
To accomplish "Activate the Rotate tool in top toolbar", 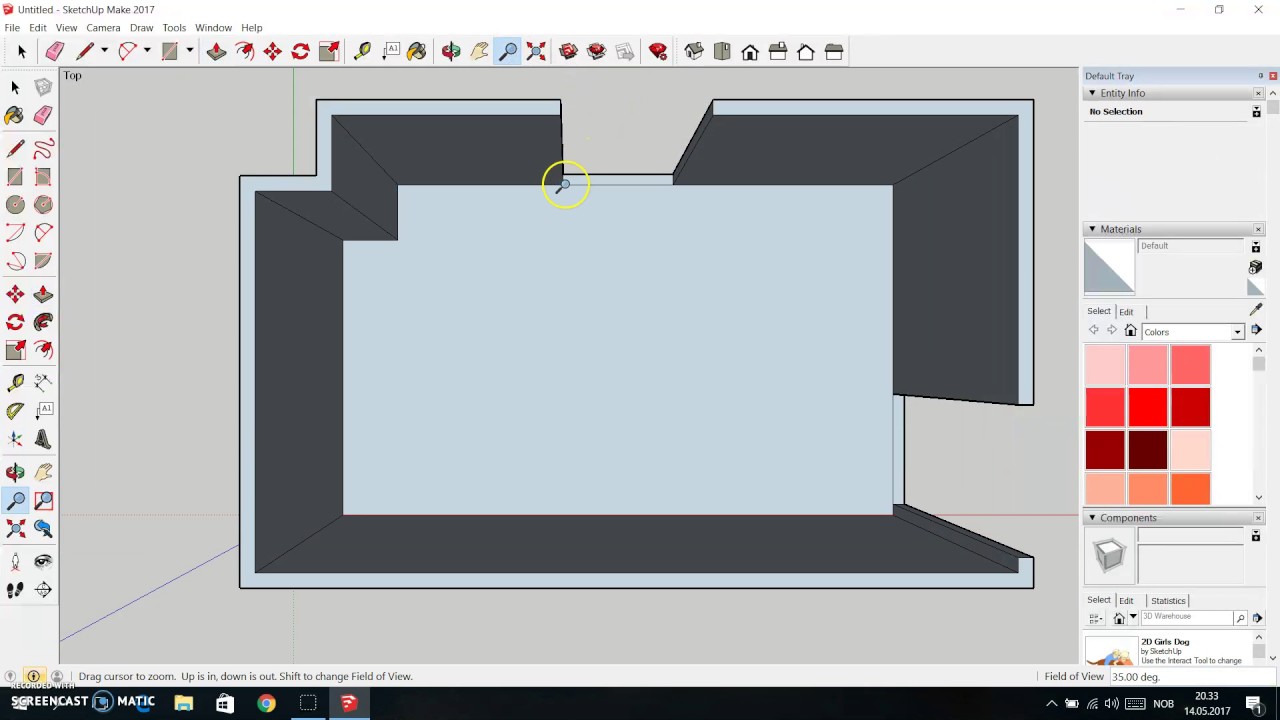I will coord(300,51).
